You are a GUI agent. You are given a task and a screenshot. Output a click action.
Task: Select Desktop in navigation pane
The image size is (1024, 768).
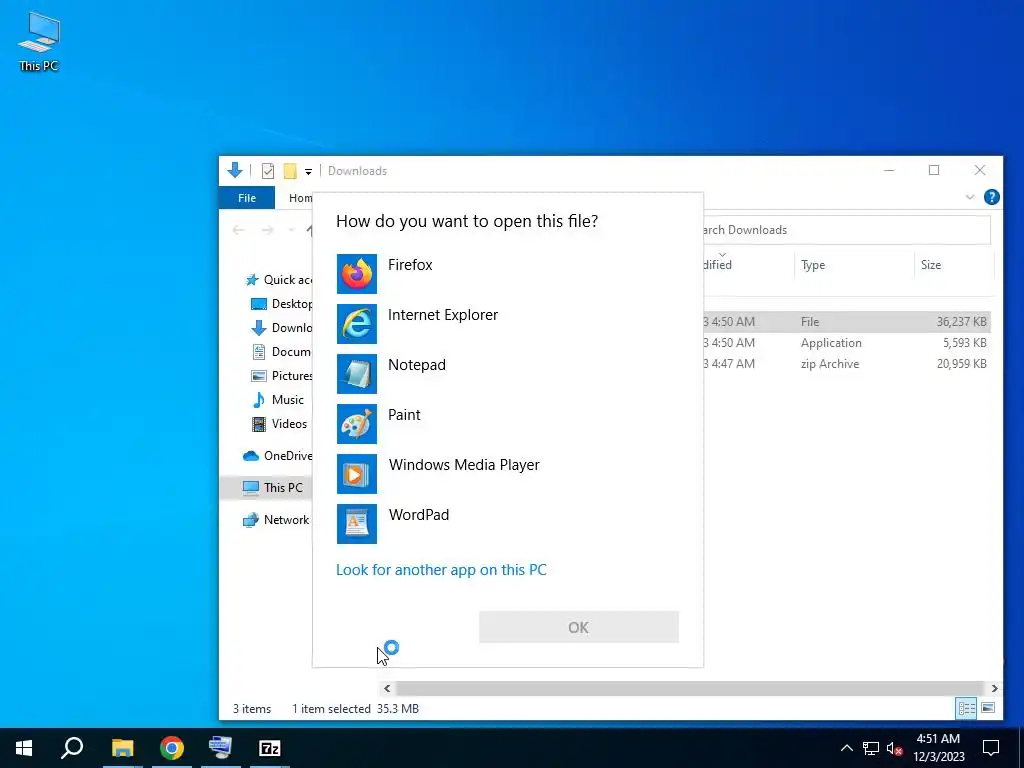(x=281, y=304)
